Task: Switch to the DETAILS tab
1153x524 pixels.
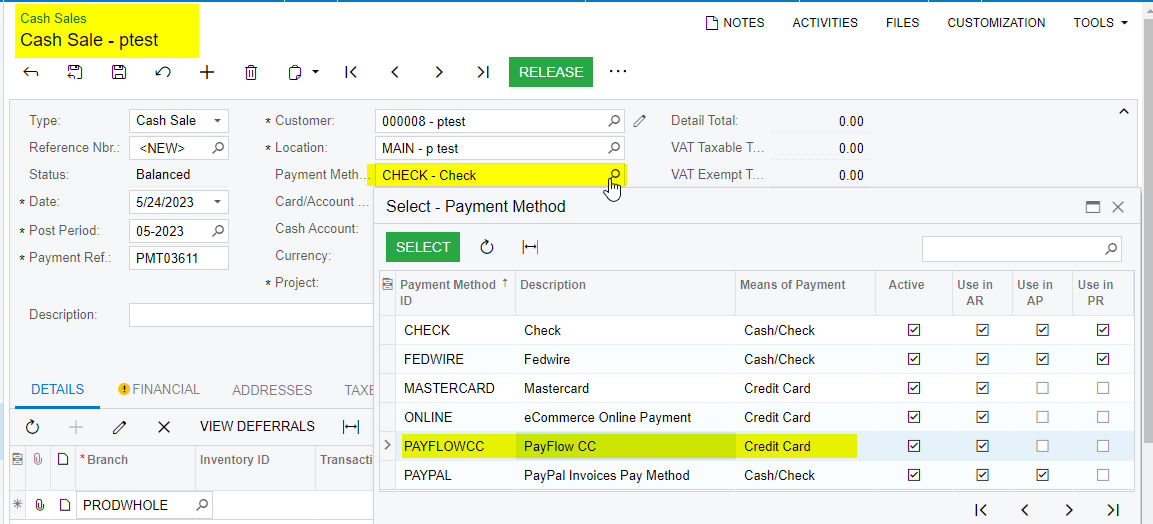Action: [57, 390]
